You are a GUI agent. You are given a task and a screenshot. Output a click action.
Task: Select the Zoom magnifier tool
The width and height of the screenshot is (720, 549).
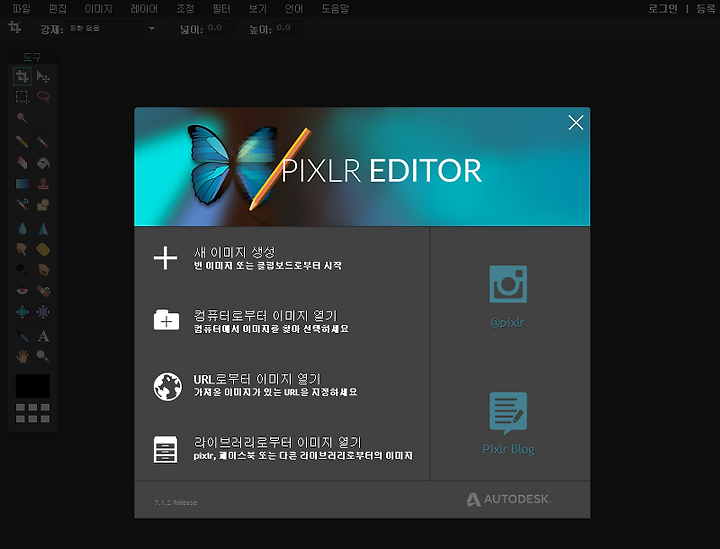click(43, 356)
